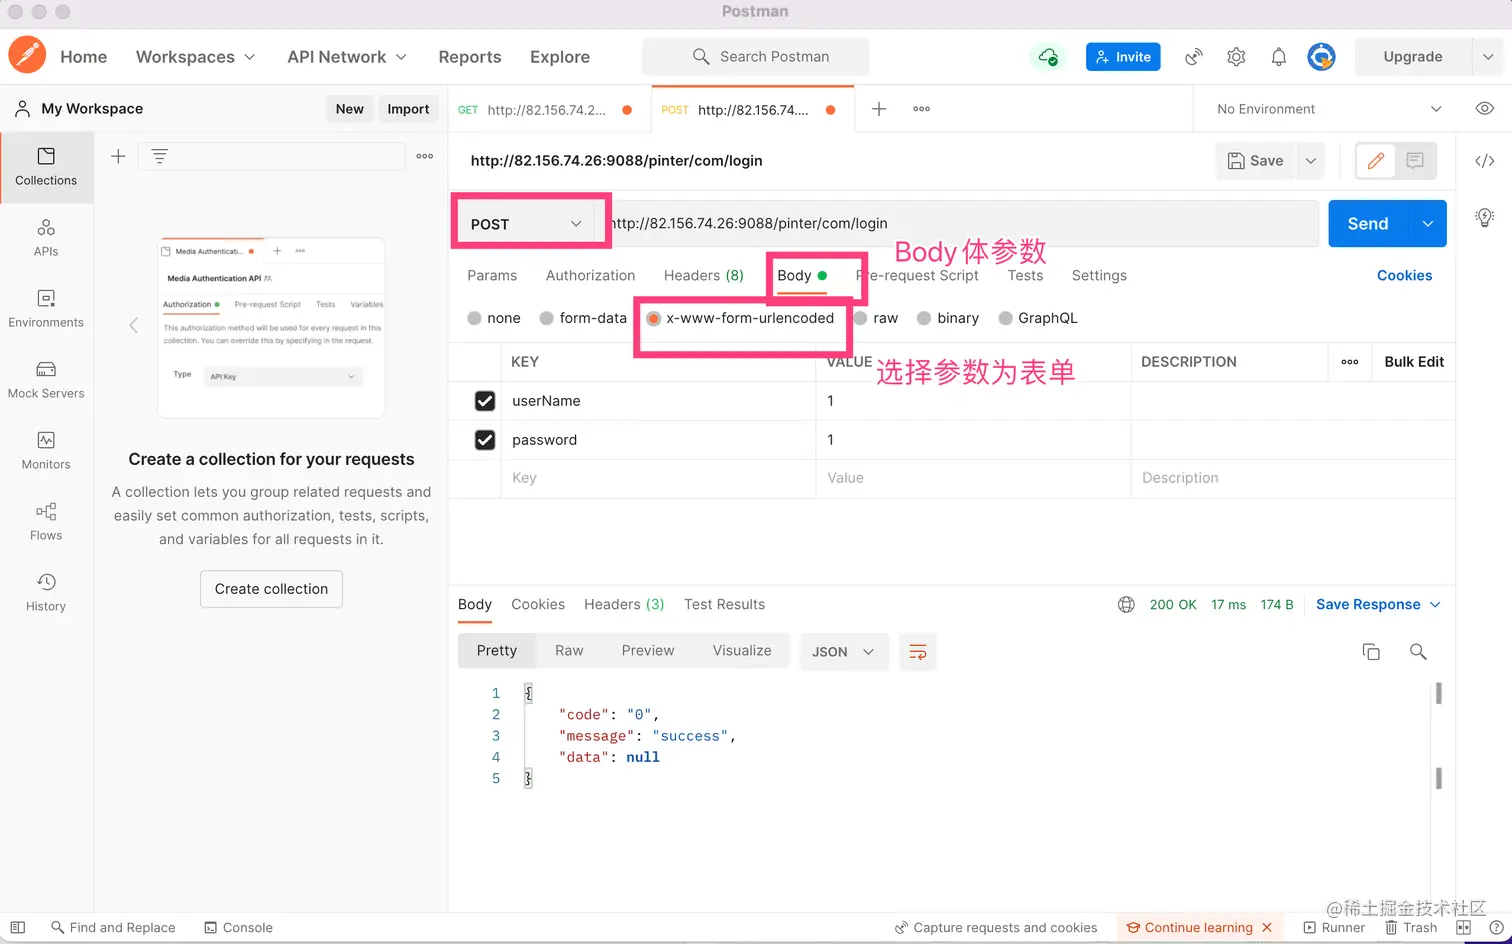Toggle response line wrap icon
This screenshot has height=944, width=1512.
click(x=917, y=652)
